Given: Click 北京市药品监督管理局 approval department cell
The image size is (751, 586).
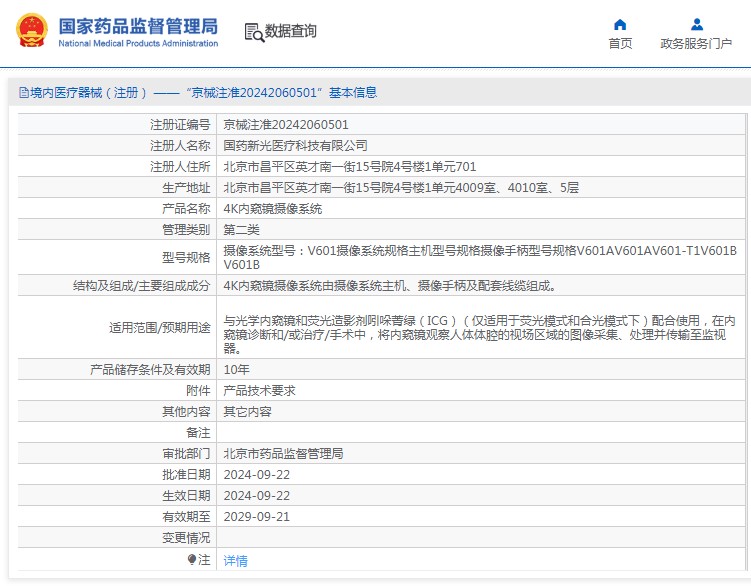Looking at the screenshot, I should [283, 454].
